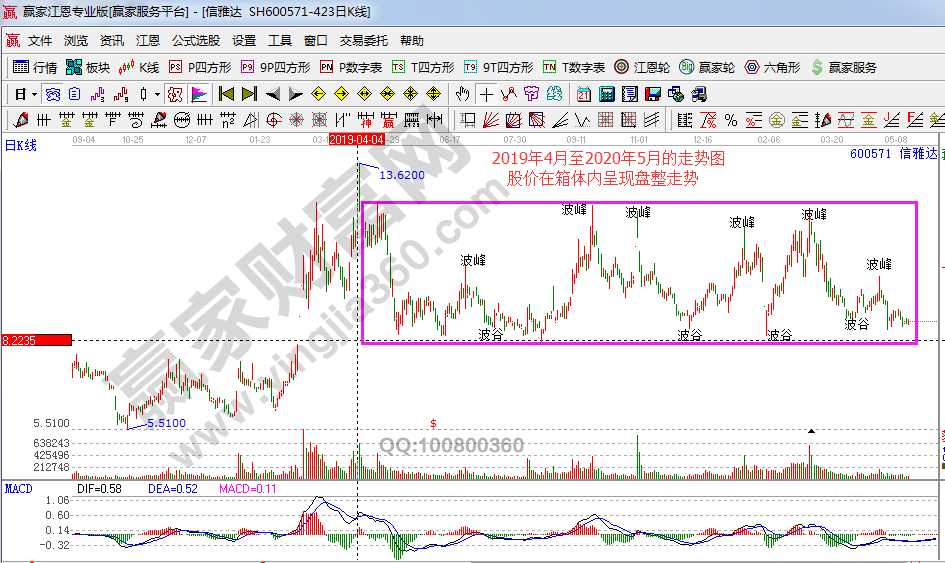Toggle the percent sign drawing tool
Screen dimensions: 945x563
(731, 120)
